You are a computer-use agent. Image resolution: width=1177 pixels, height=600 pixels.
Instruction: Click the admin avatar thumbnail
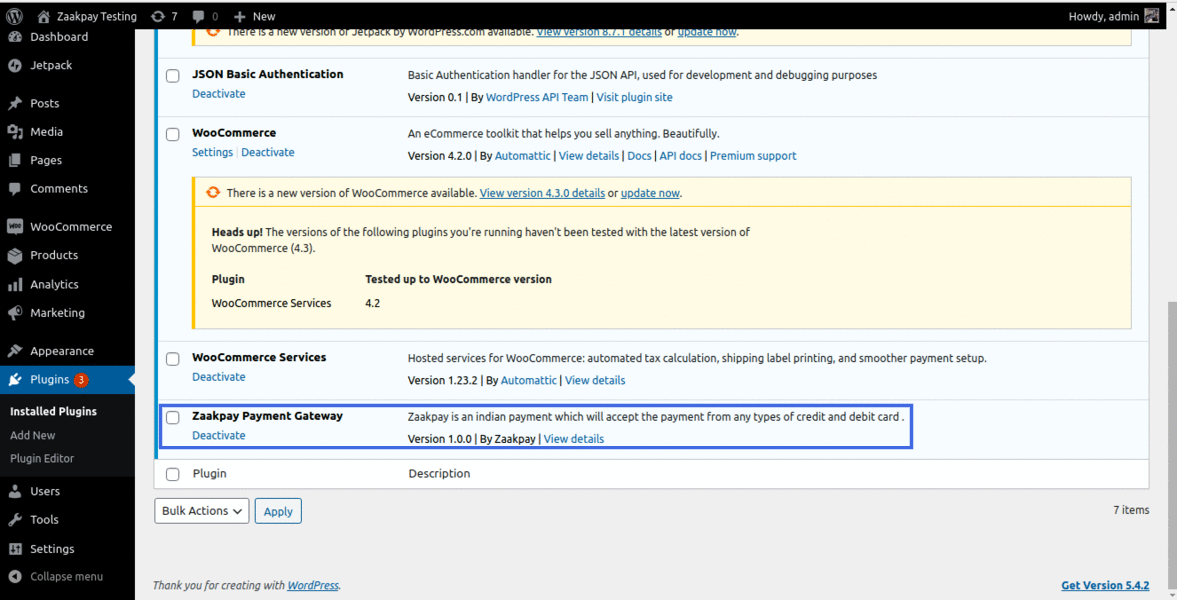pyautogui.click(x=1151, y=16)
